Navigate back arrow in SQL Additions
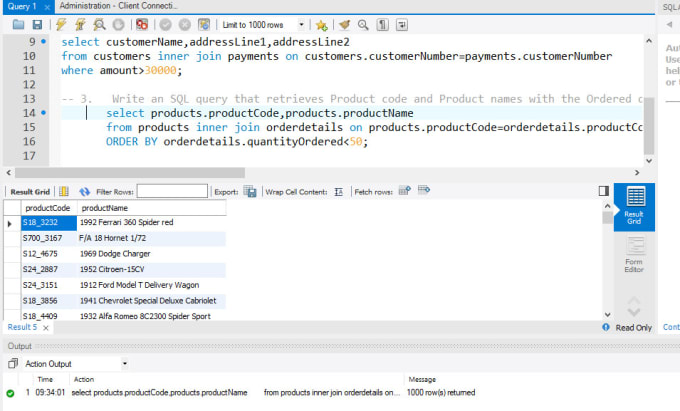Screen dimensions: 680x411 pyautogui.click(x=670, y=25)
